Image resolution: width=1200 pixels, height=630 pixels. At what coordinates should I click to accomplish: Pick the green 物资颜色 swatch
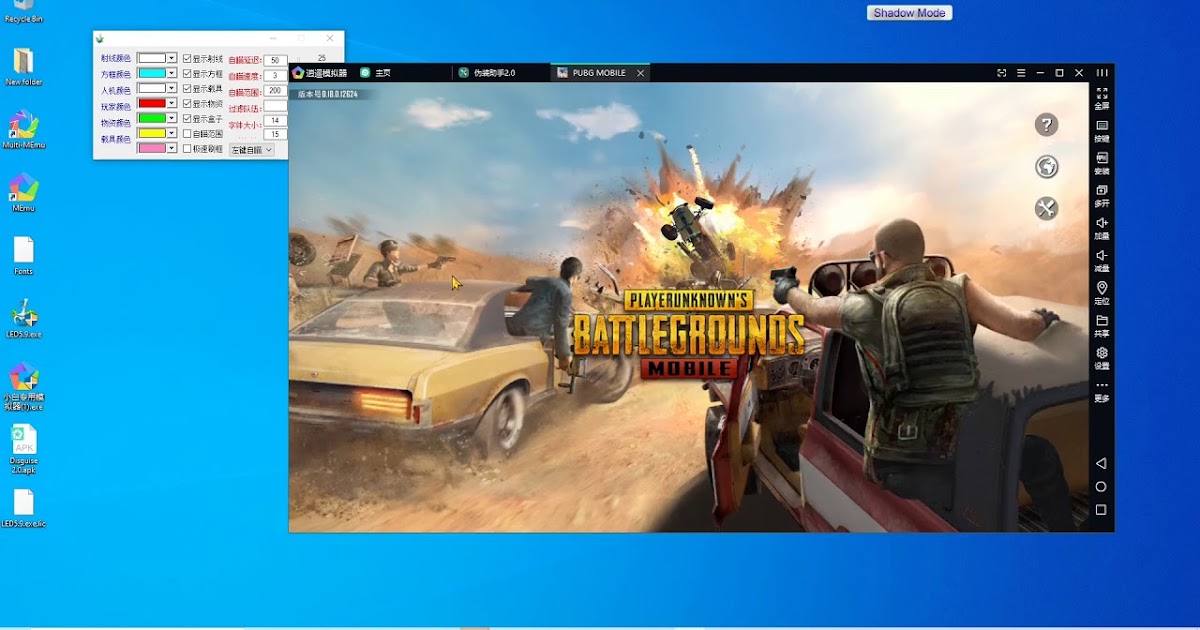pos(152,118)
